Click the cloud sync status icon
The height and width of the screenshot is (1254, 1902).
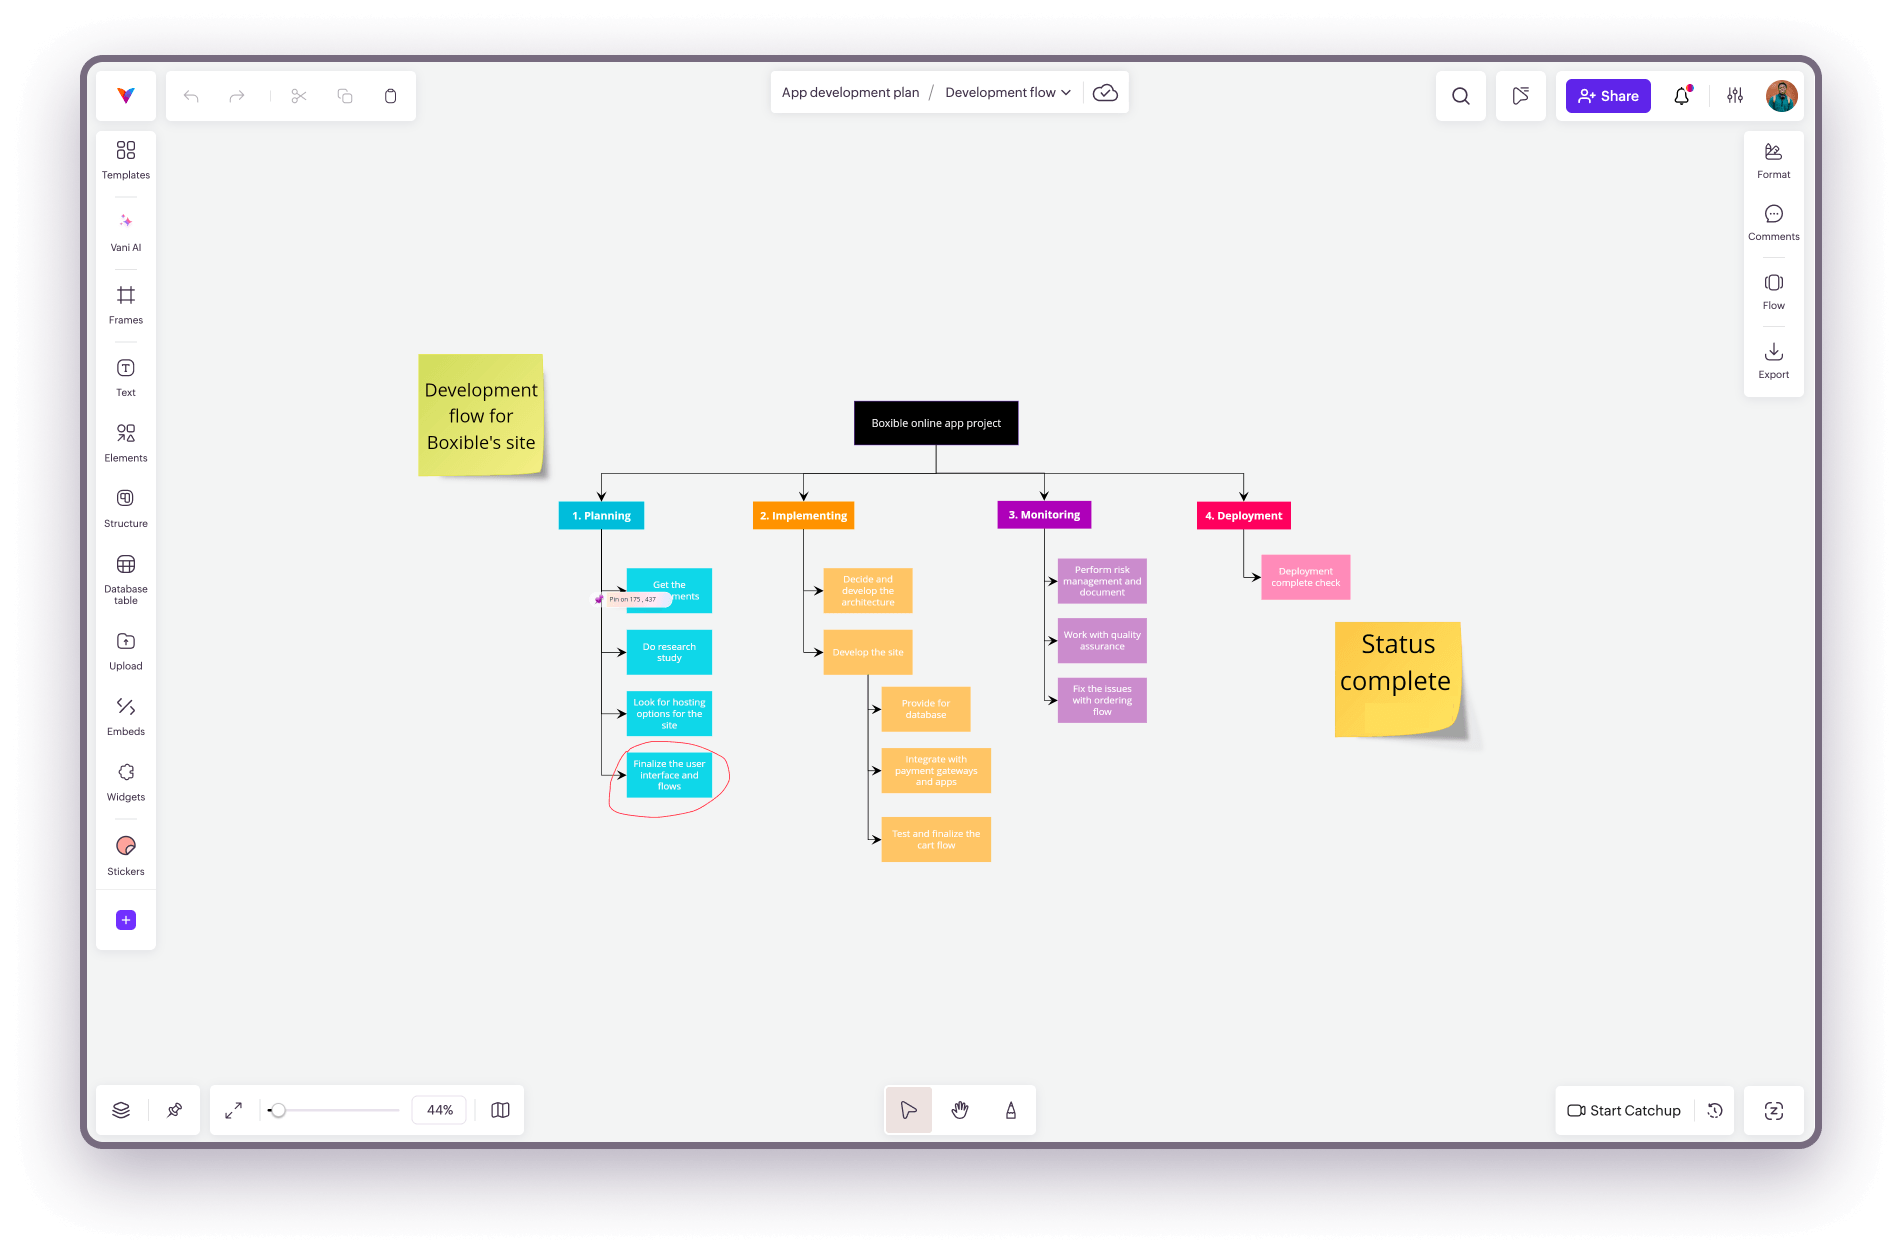(x=1105, y=93)
